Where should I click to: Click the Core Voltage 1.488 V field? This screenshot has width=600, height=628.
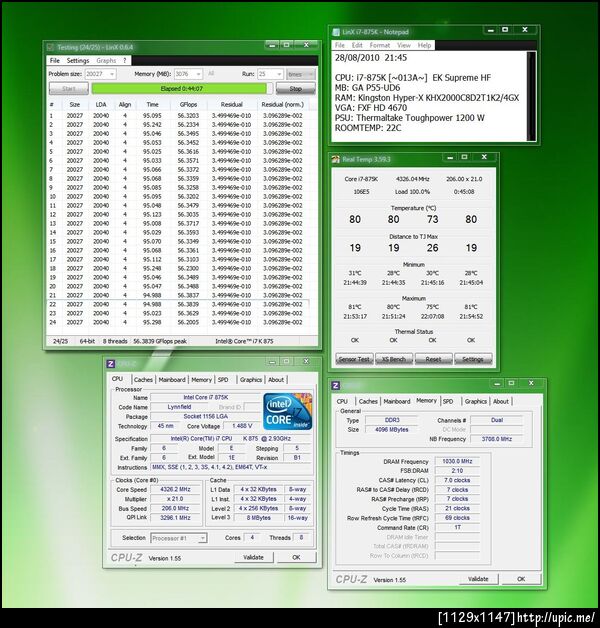tap(242, 426)
